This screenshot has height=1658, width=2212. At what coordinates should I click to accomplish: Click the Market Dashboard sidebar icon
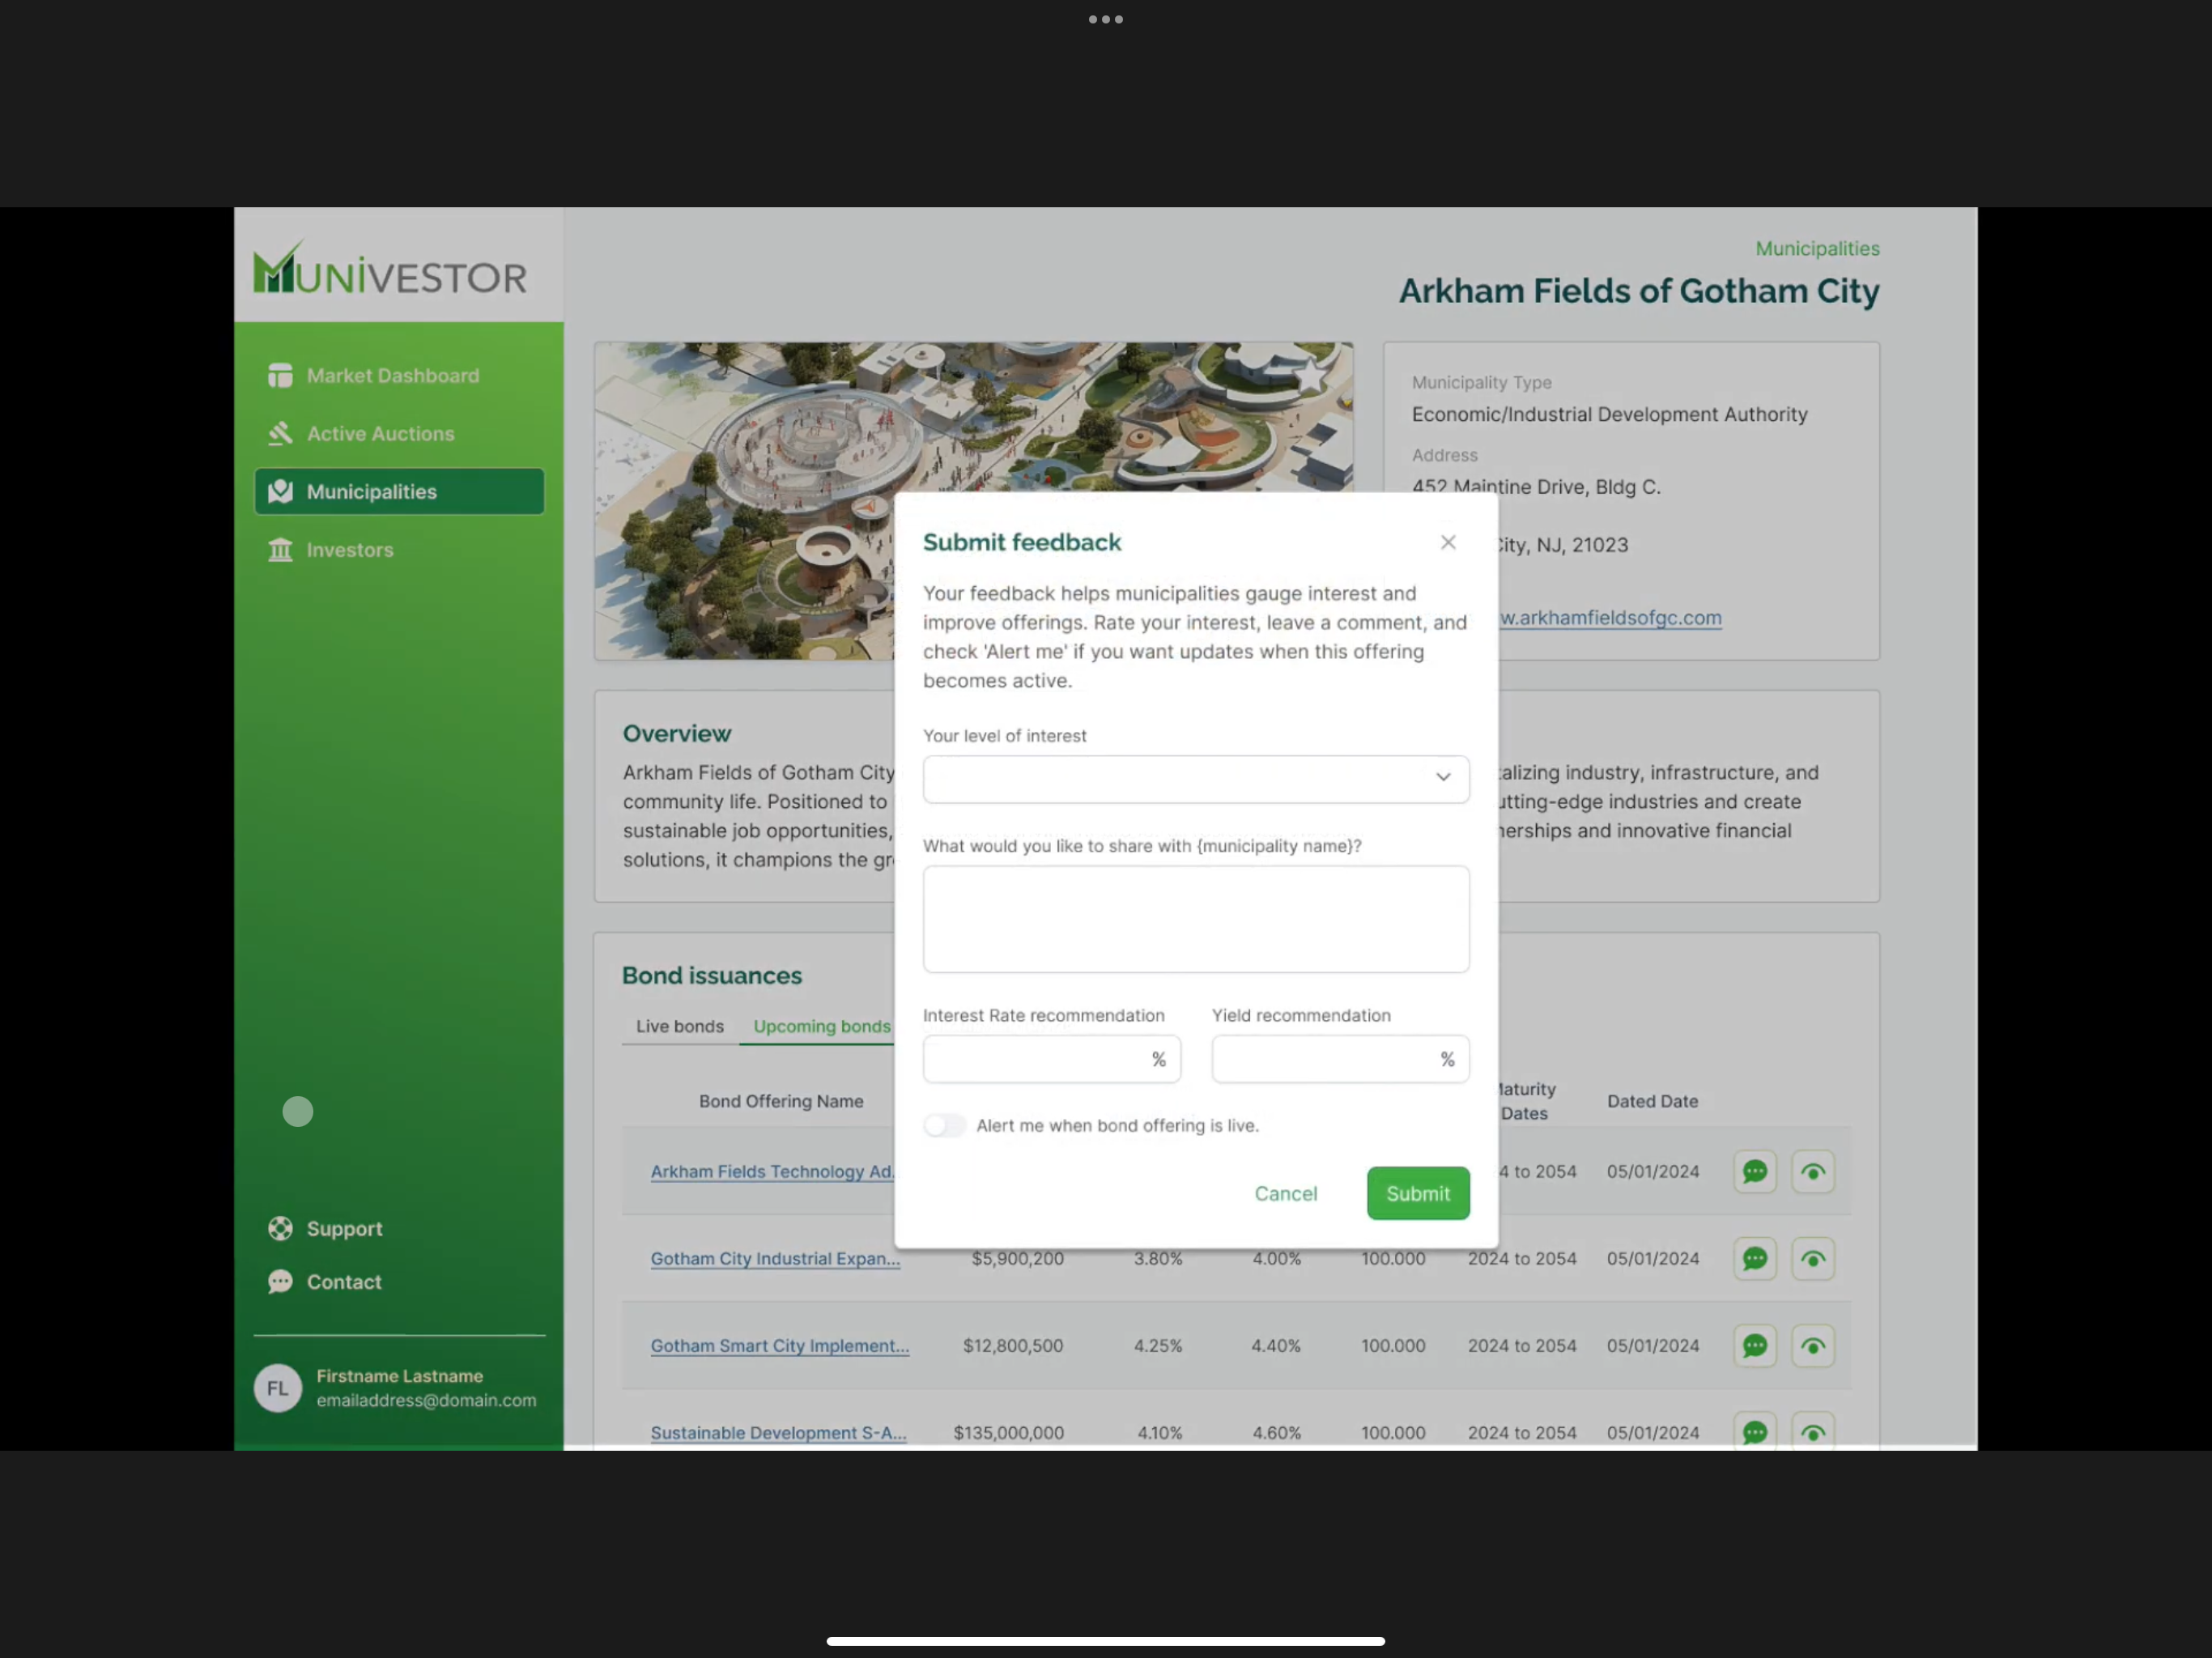280,376
